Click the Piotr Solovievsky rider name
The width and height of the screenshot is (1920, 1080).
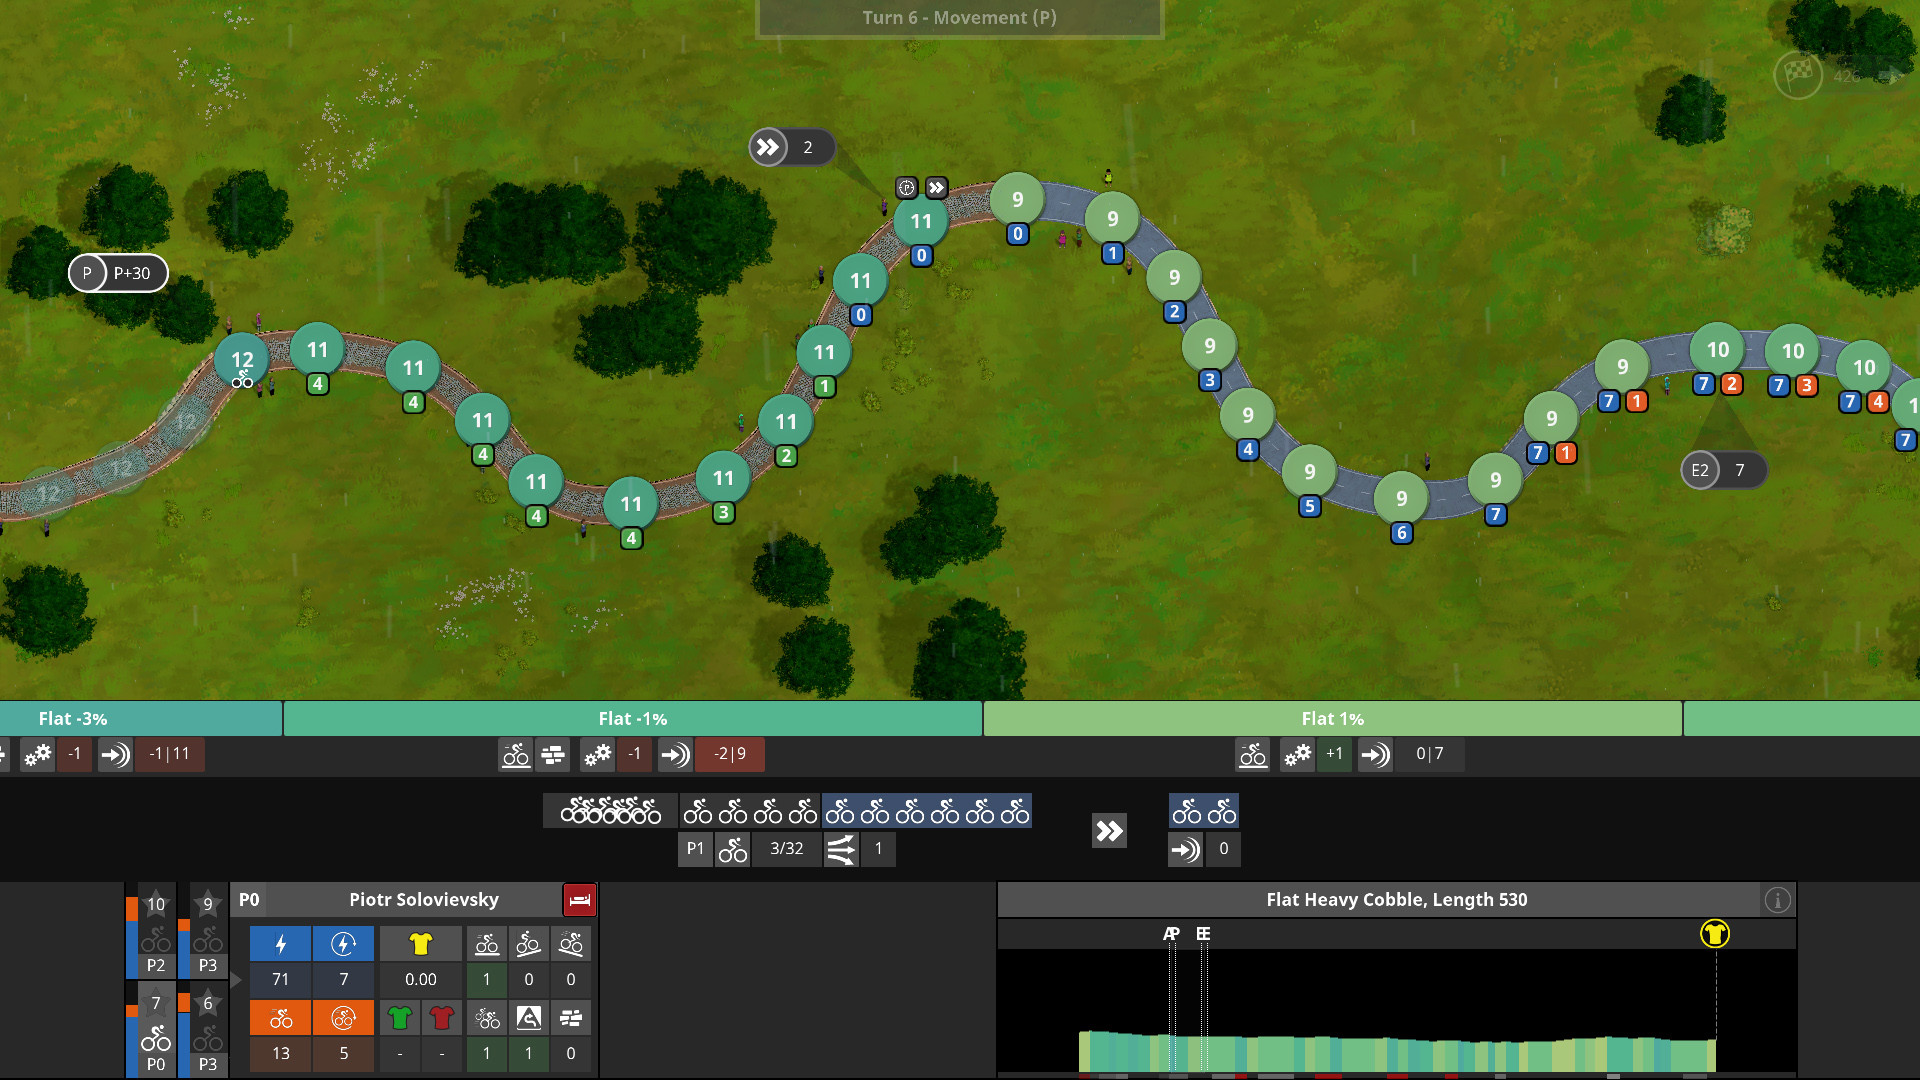coord(423,900)
